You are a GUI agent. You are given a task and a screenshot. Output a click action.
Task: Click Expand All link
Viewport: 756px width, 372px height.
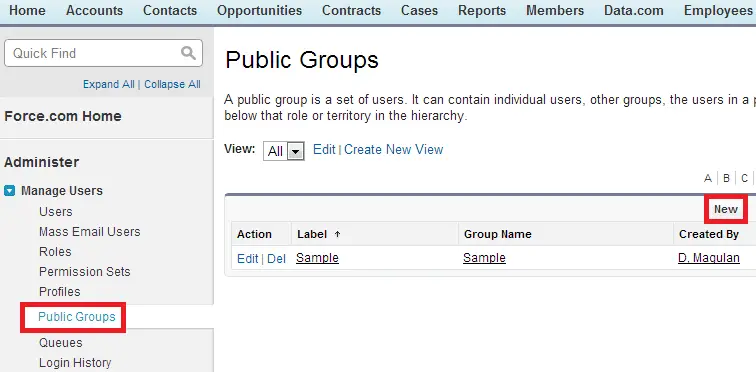pos(108,84)
